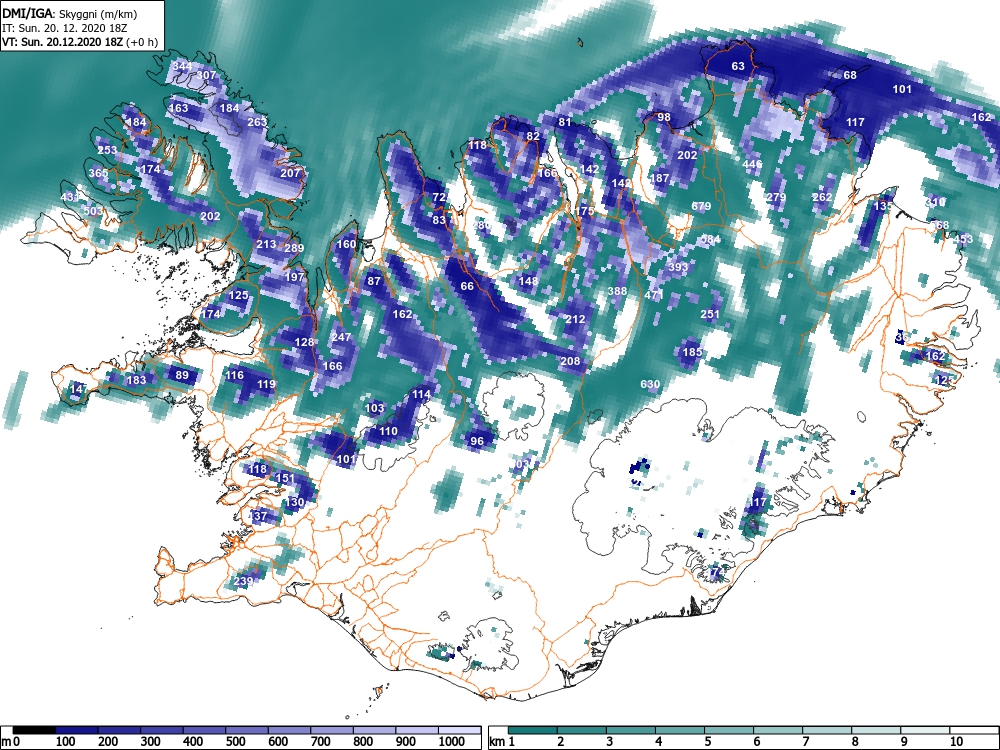Click the '1000' legend label
Screen dimensions: 1000x750
pos(451,741)
